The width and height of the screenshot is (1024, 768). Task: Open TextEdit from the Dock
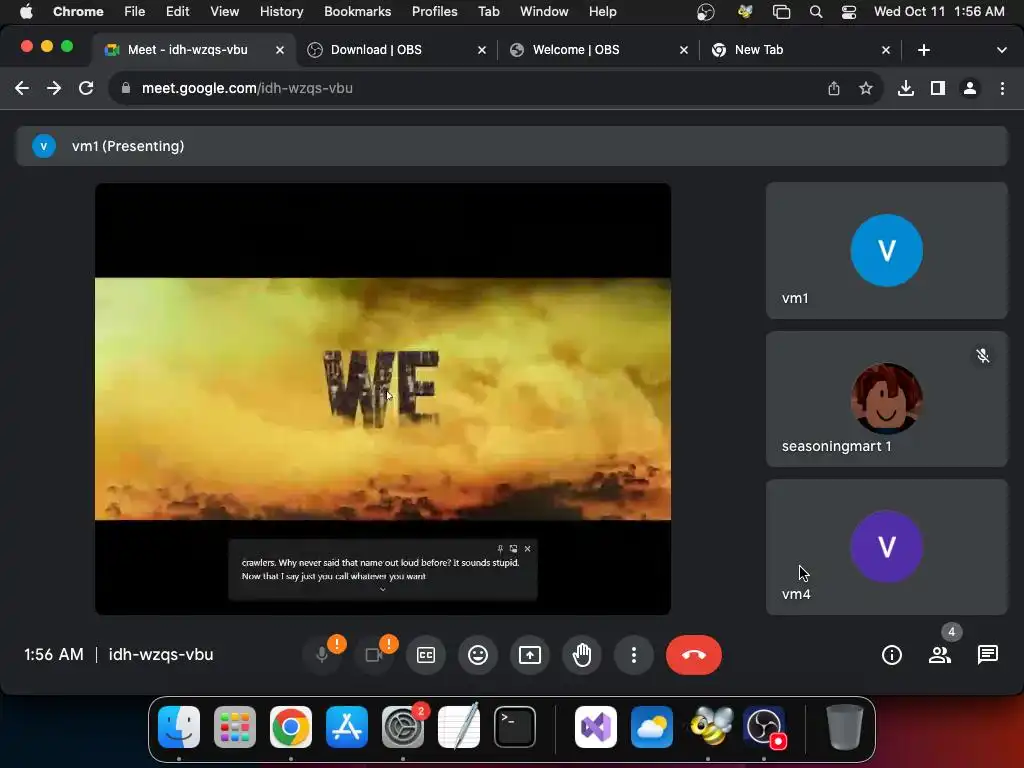458,727
